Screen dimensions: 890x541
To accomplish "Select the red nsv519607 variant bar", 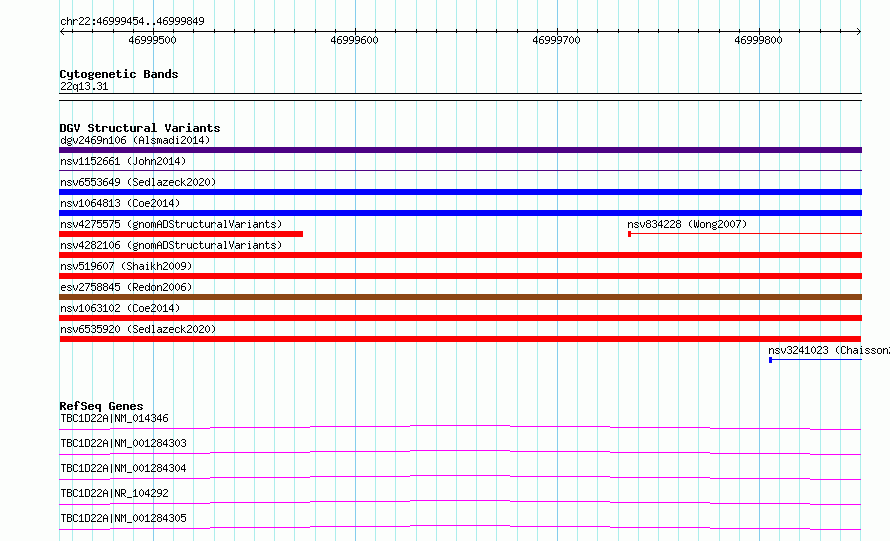I will click(460, 276).
